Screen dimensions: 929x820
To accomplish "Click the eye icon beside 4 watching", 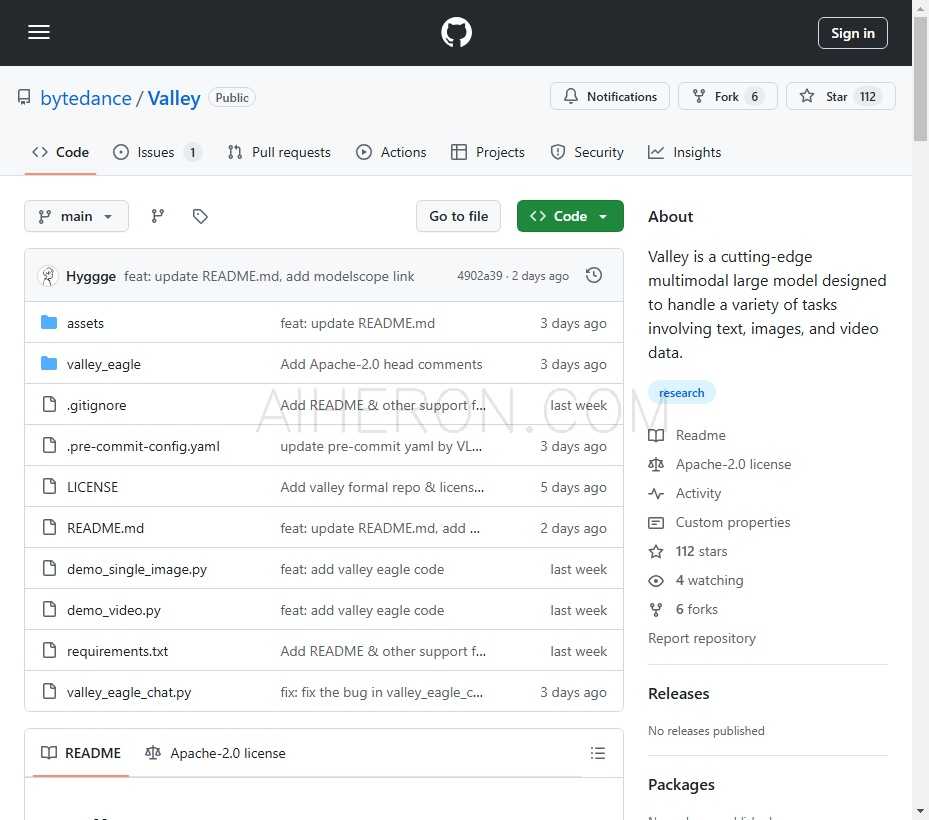I will point(656,581).
